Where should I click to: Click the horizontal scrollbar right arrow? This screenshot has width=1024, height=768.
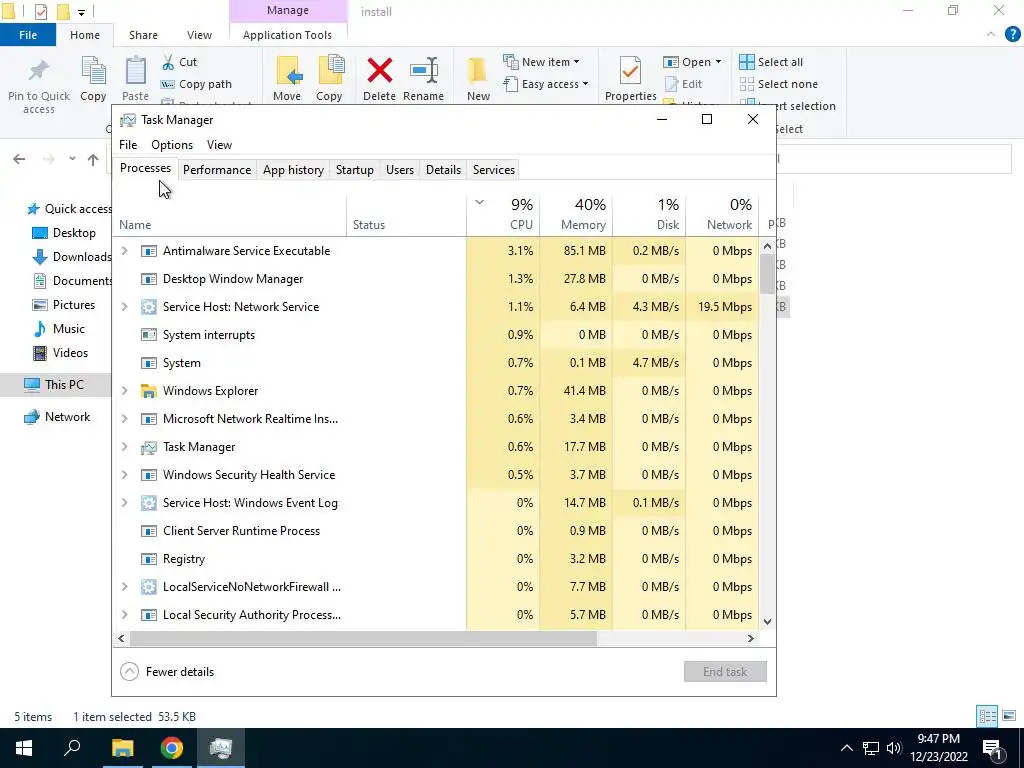(x=751, y=639)
